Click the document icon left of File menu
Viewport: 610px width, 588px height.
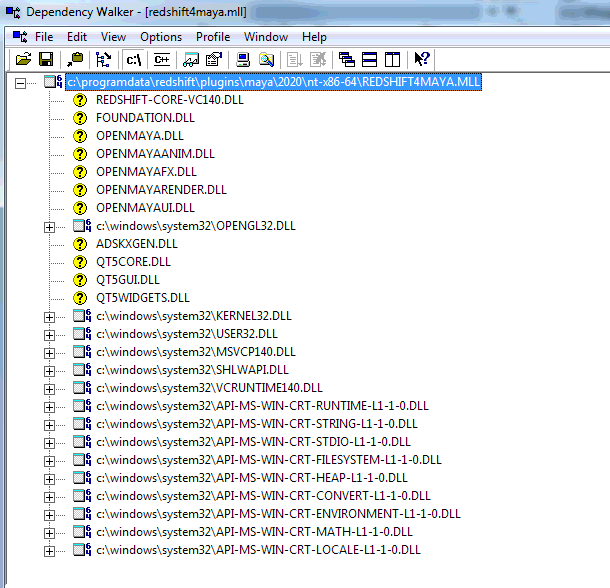coord(20,37)
